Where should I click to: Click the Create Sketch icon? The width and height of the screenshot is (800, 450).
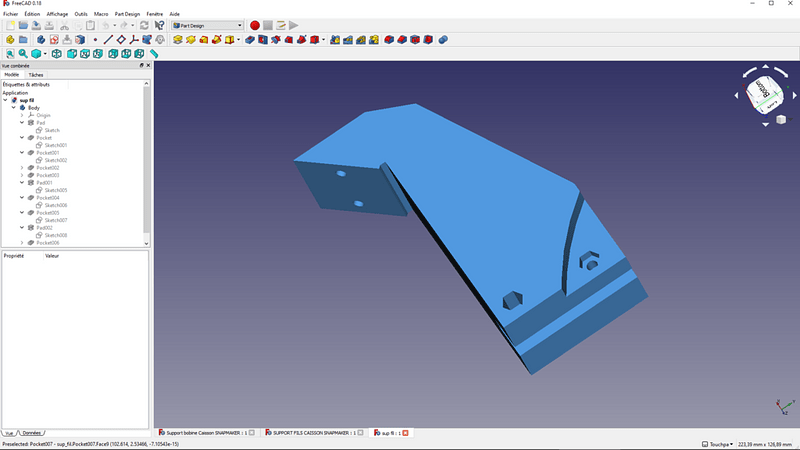click(54, 40)
